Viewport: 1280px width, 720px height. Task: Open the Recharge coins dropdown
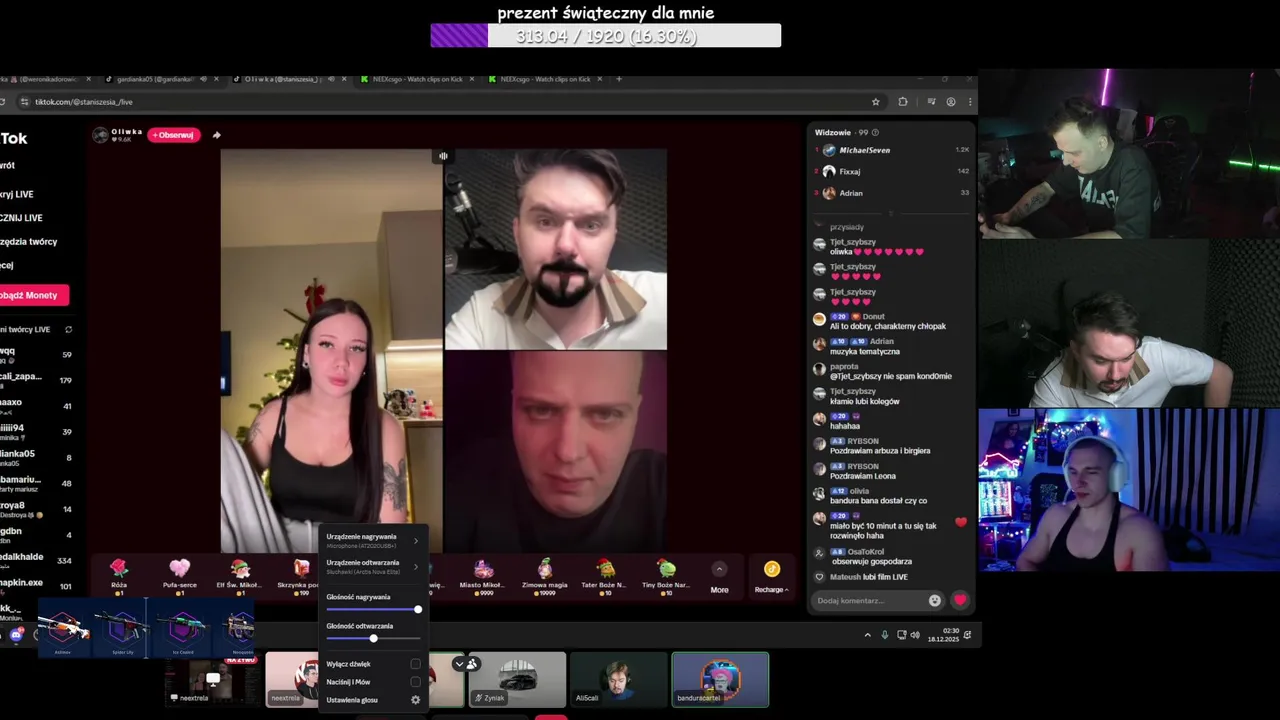click(771, 577)
